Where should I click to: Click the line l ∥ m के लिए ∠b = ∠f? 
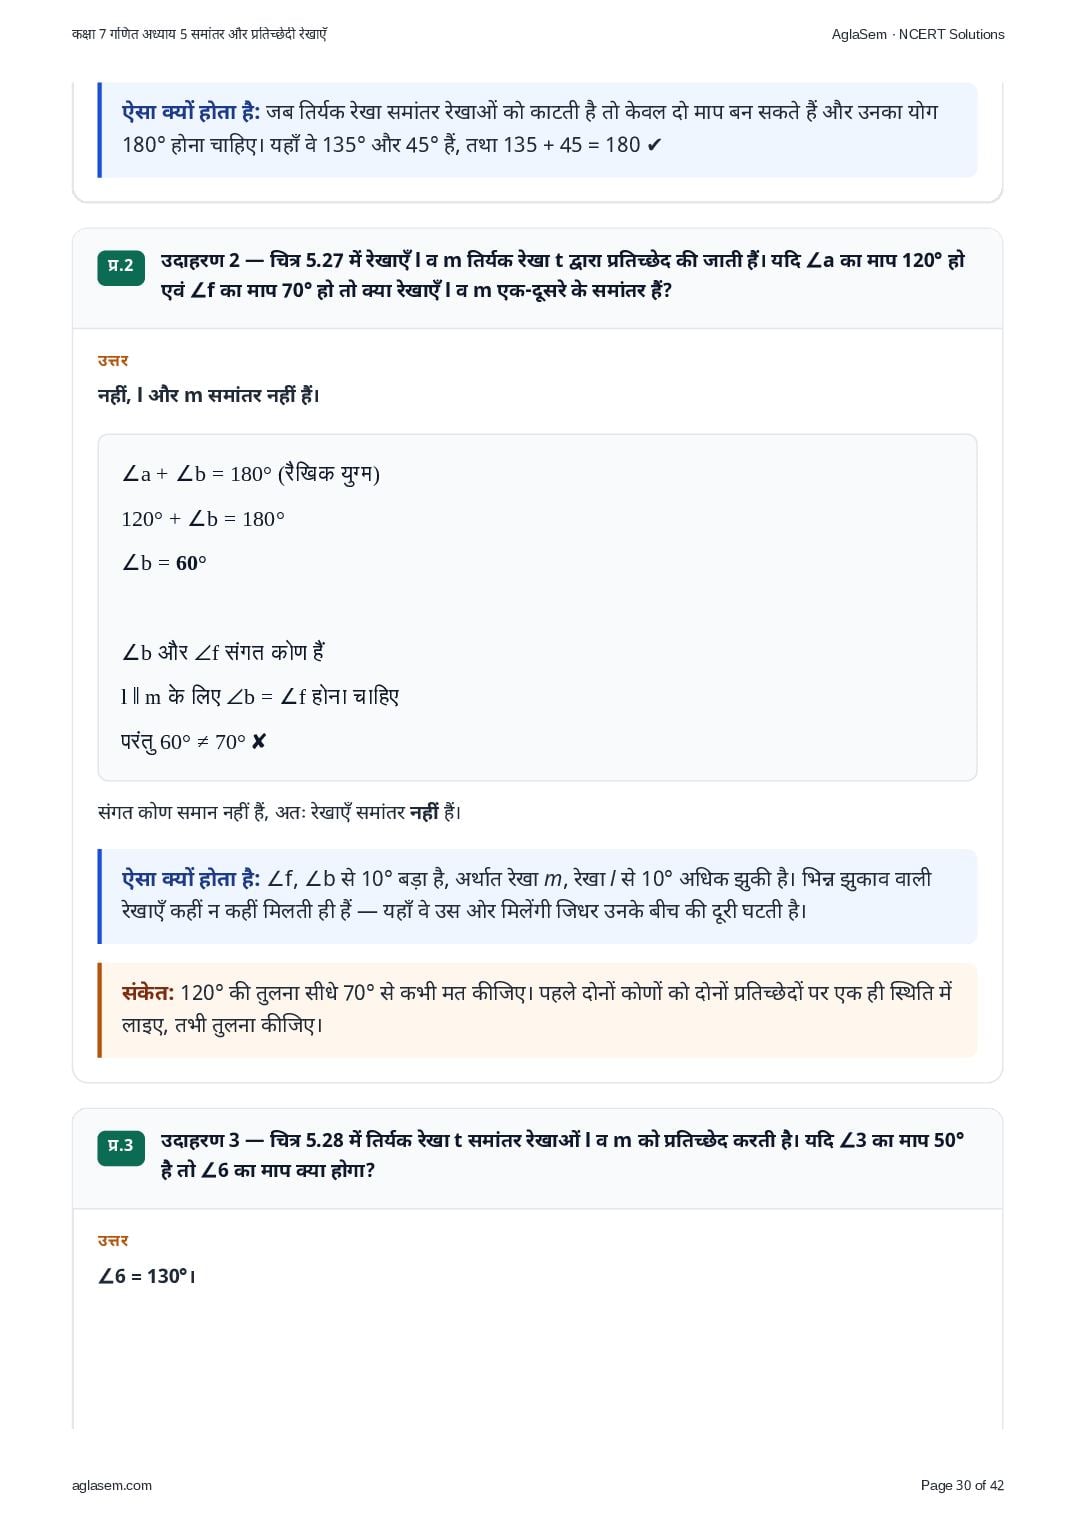(260, 696)
